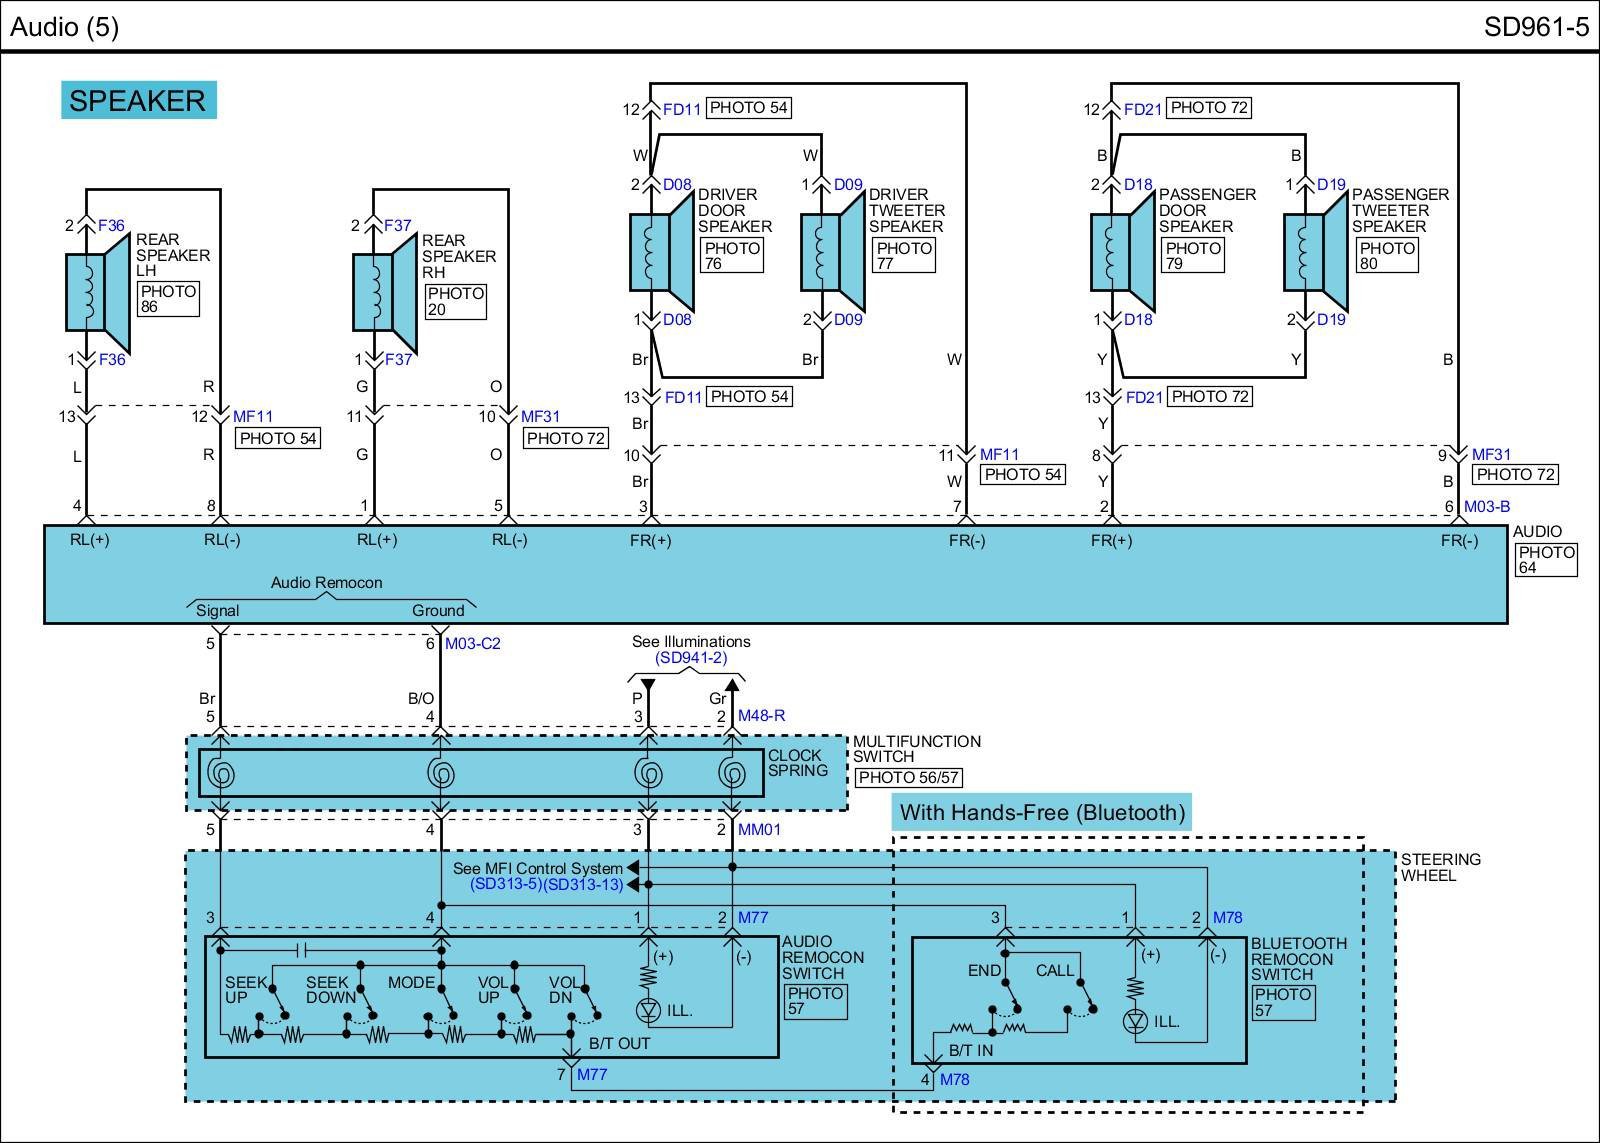Click the VOL UP switch contact

click(x=517, y=998)
